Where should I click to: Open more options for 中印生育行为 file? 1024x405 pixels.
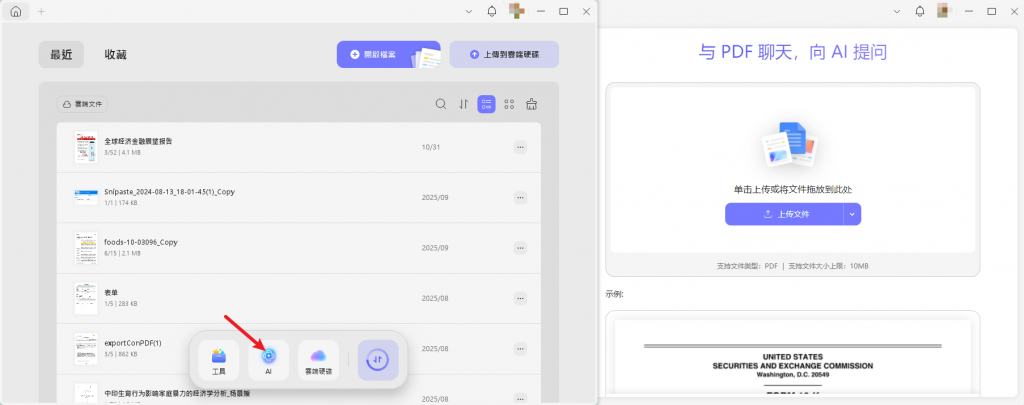[520, 398]
